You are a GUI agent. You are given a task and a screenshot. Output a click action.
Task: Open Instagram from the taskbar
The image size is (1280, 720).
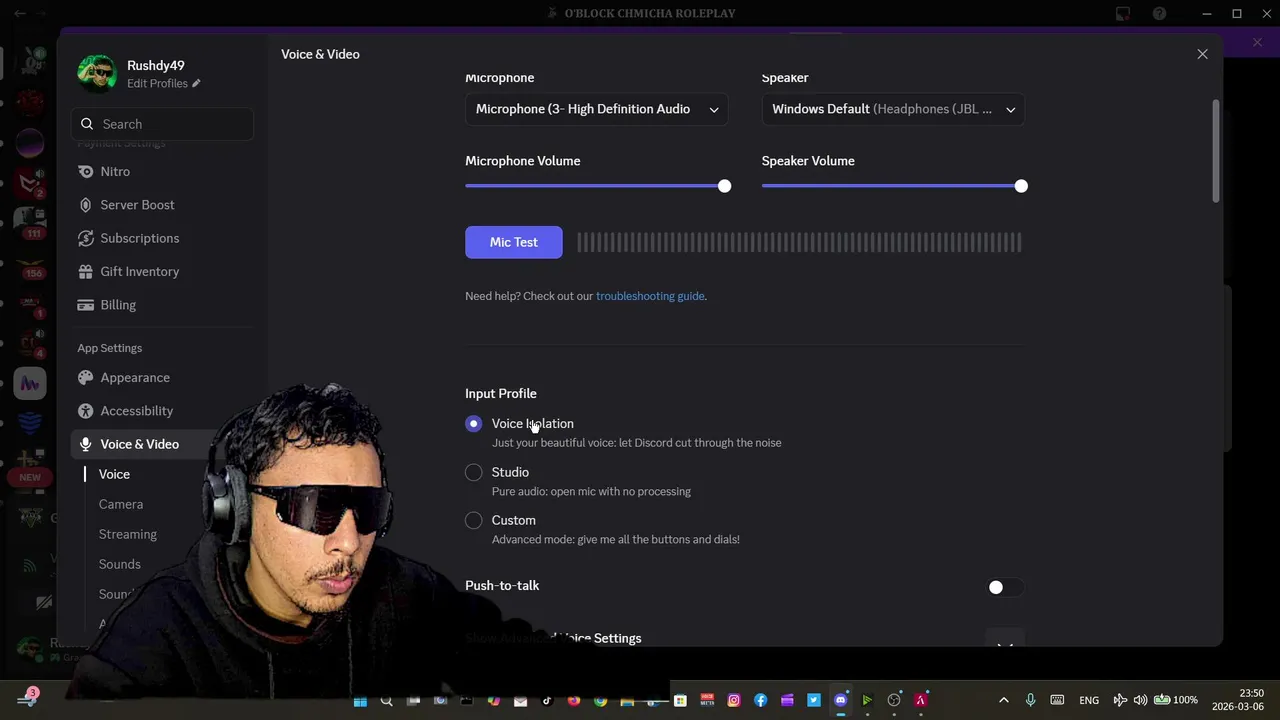734,700
